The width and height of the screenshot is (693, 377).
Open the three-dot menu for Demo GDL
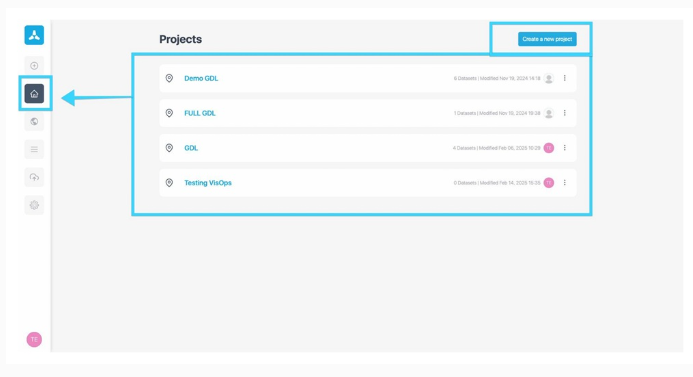564,78
